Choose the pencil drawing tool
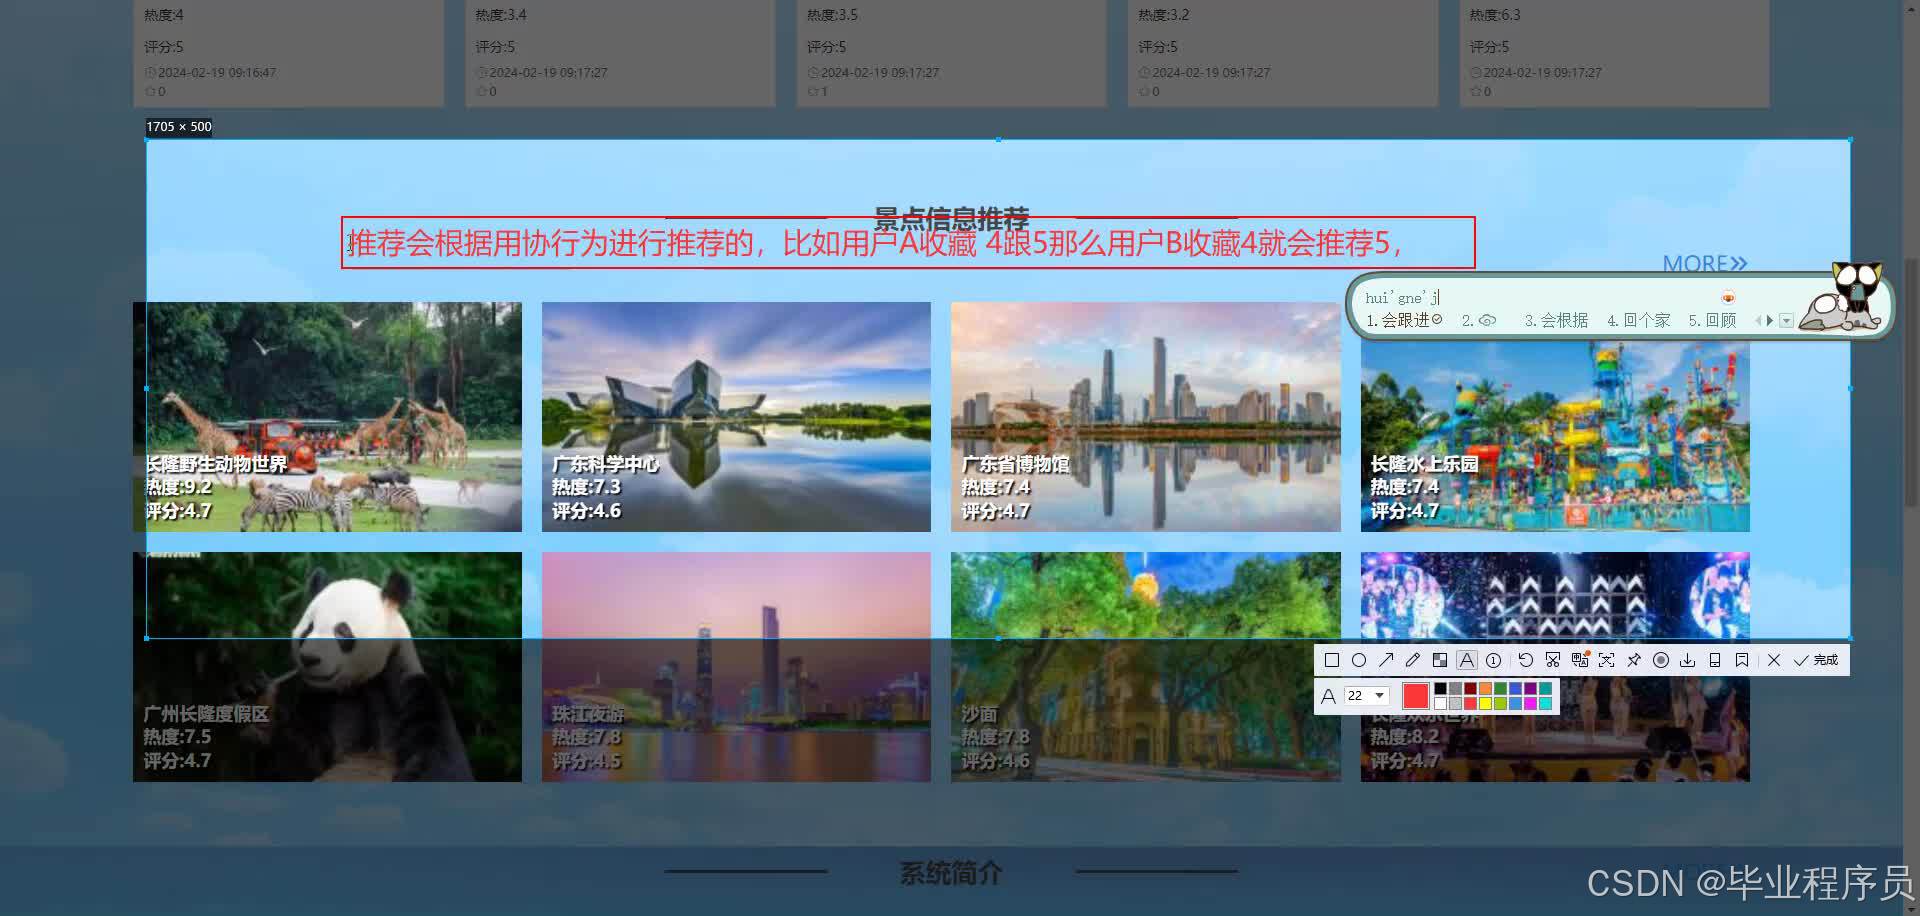This screenshot has height=916, width=1920. point(1411,659)
